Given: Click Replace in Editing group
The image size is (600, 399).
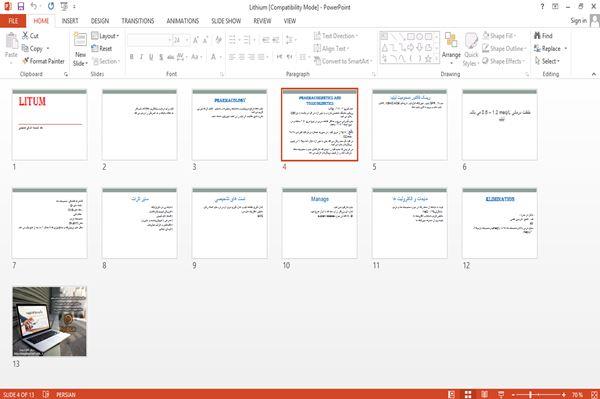Looking at the screenshot, I should click(548, 49).
